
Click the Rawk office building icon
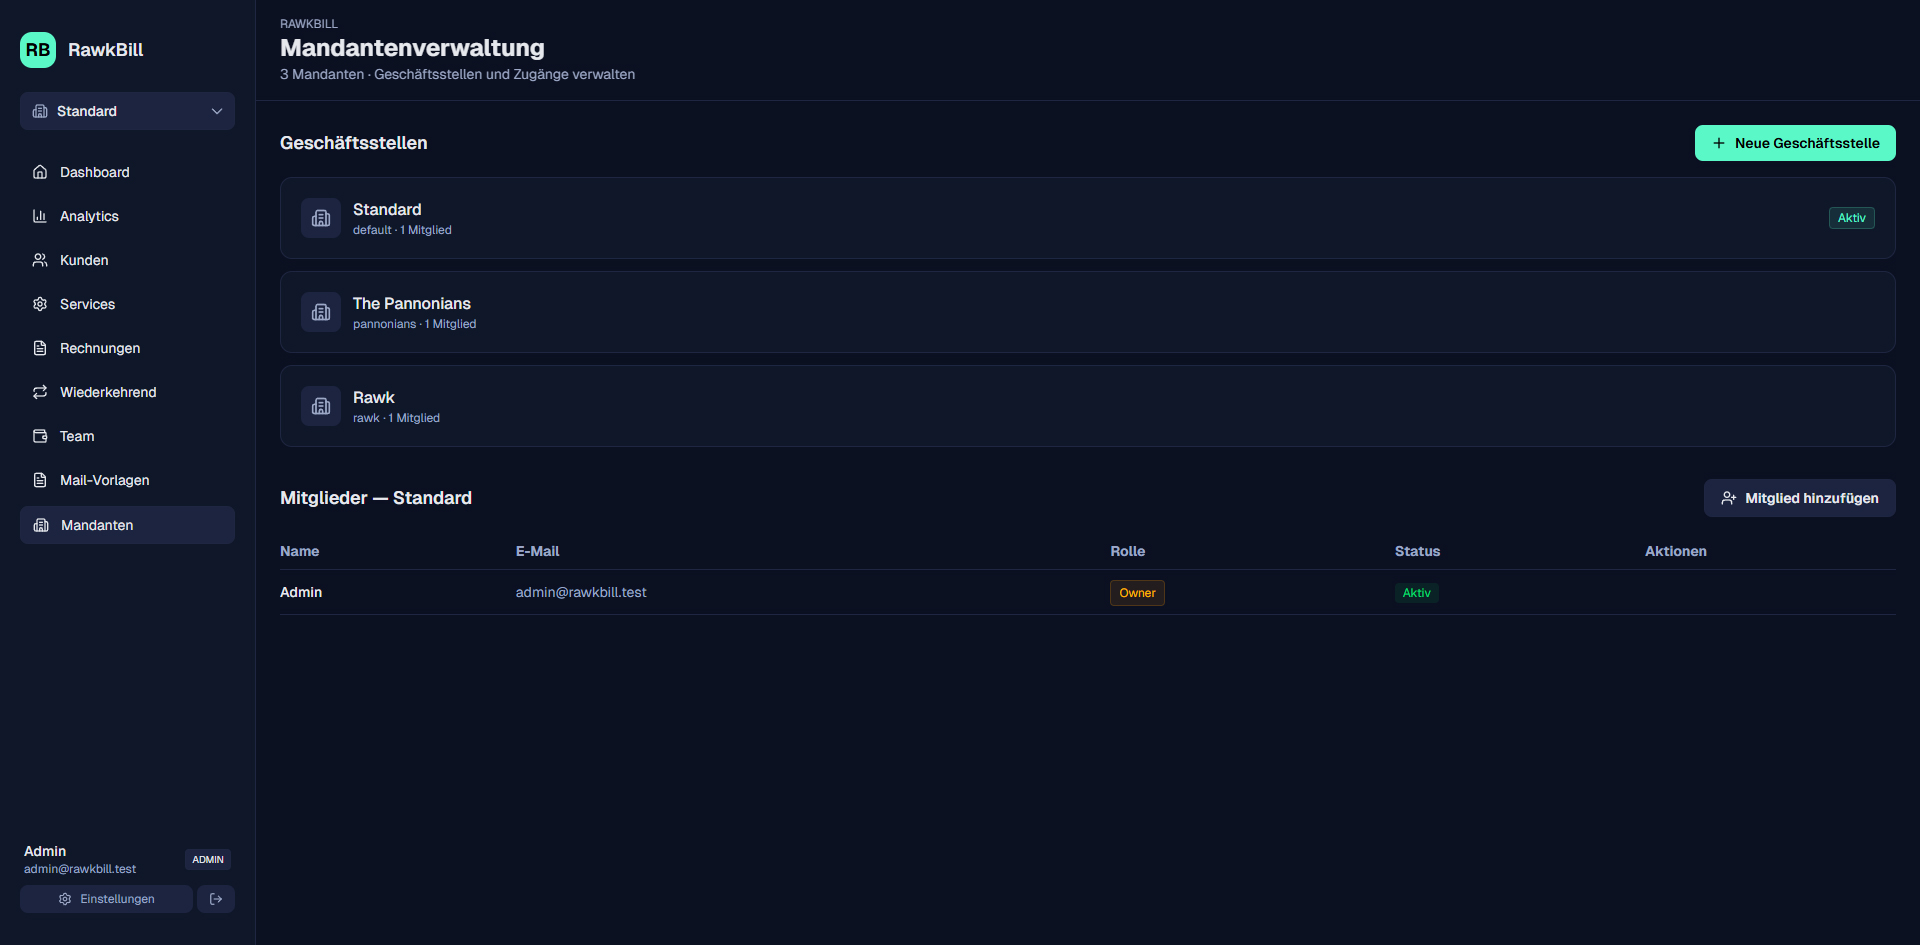[321, 406]
